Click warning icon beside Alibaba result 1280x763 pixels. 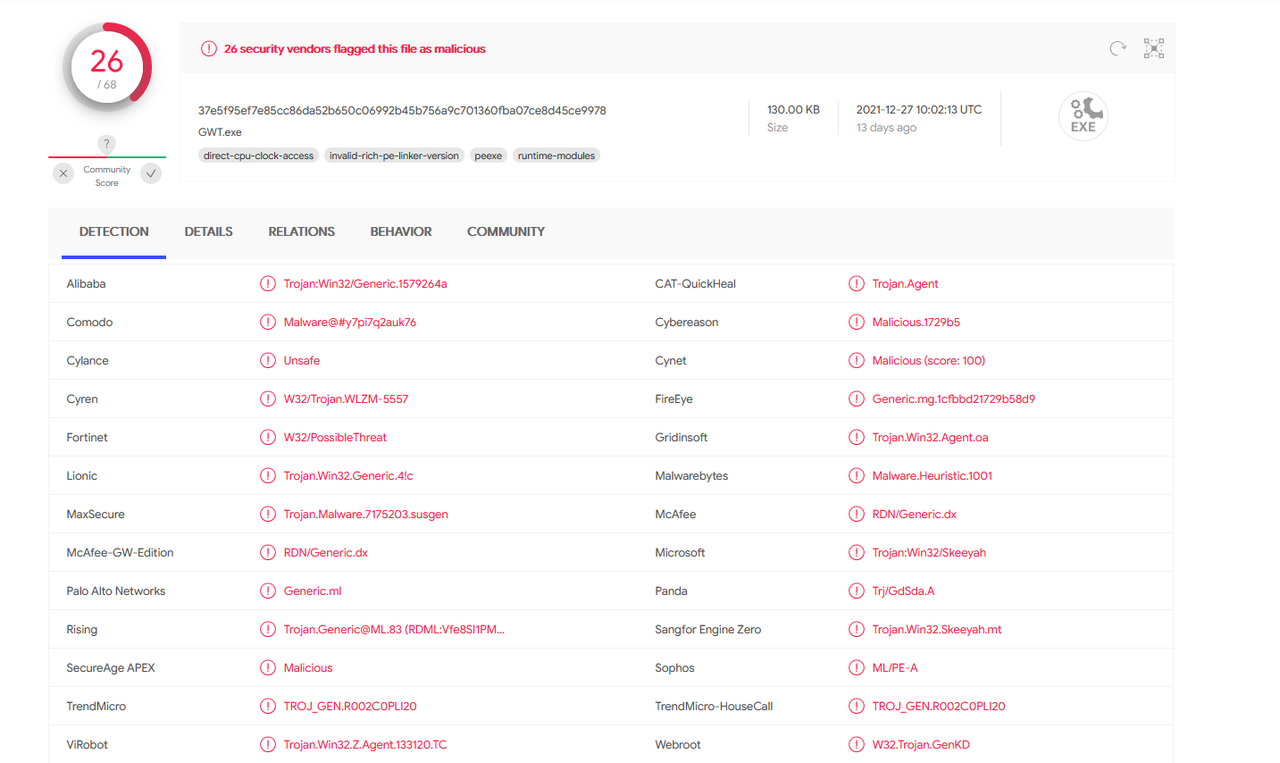267,284
